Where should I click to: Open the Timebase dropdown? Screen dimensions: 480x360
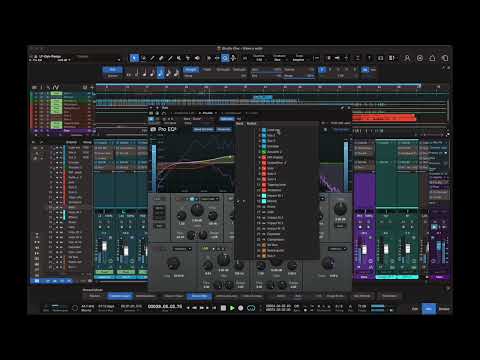point(279,58)
